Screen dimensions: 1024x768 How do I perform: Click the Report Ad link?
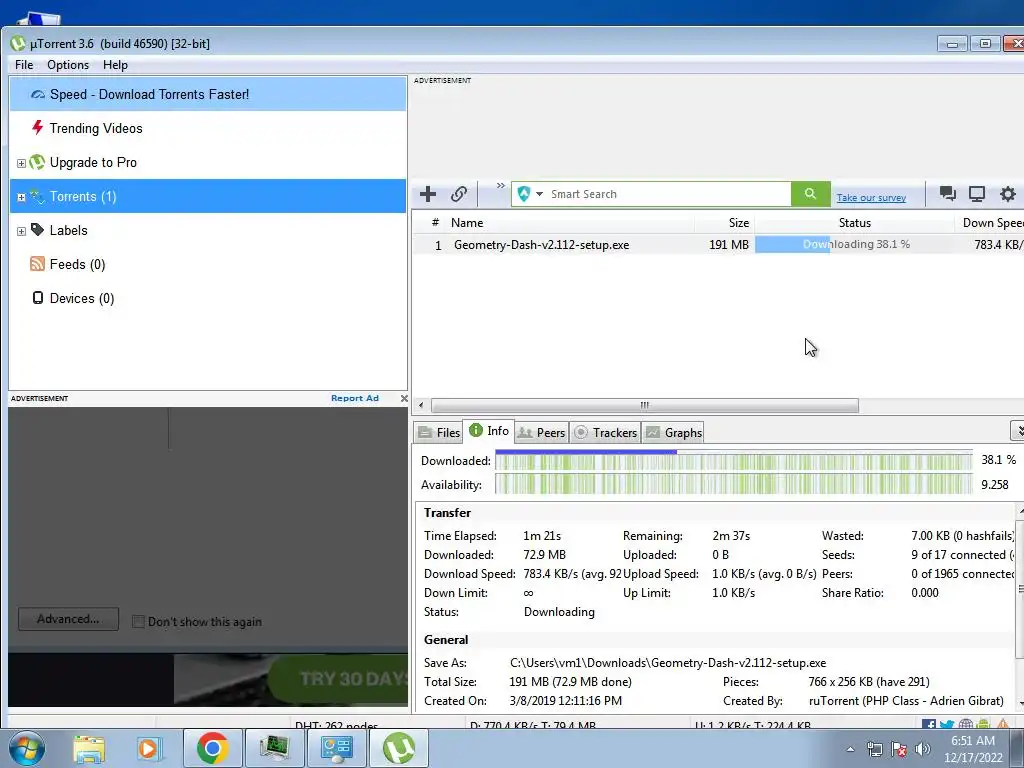coord(355,398)
